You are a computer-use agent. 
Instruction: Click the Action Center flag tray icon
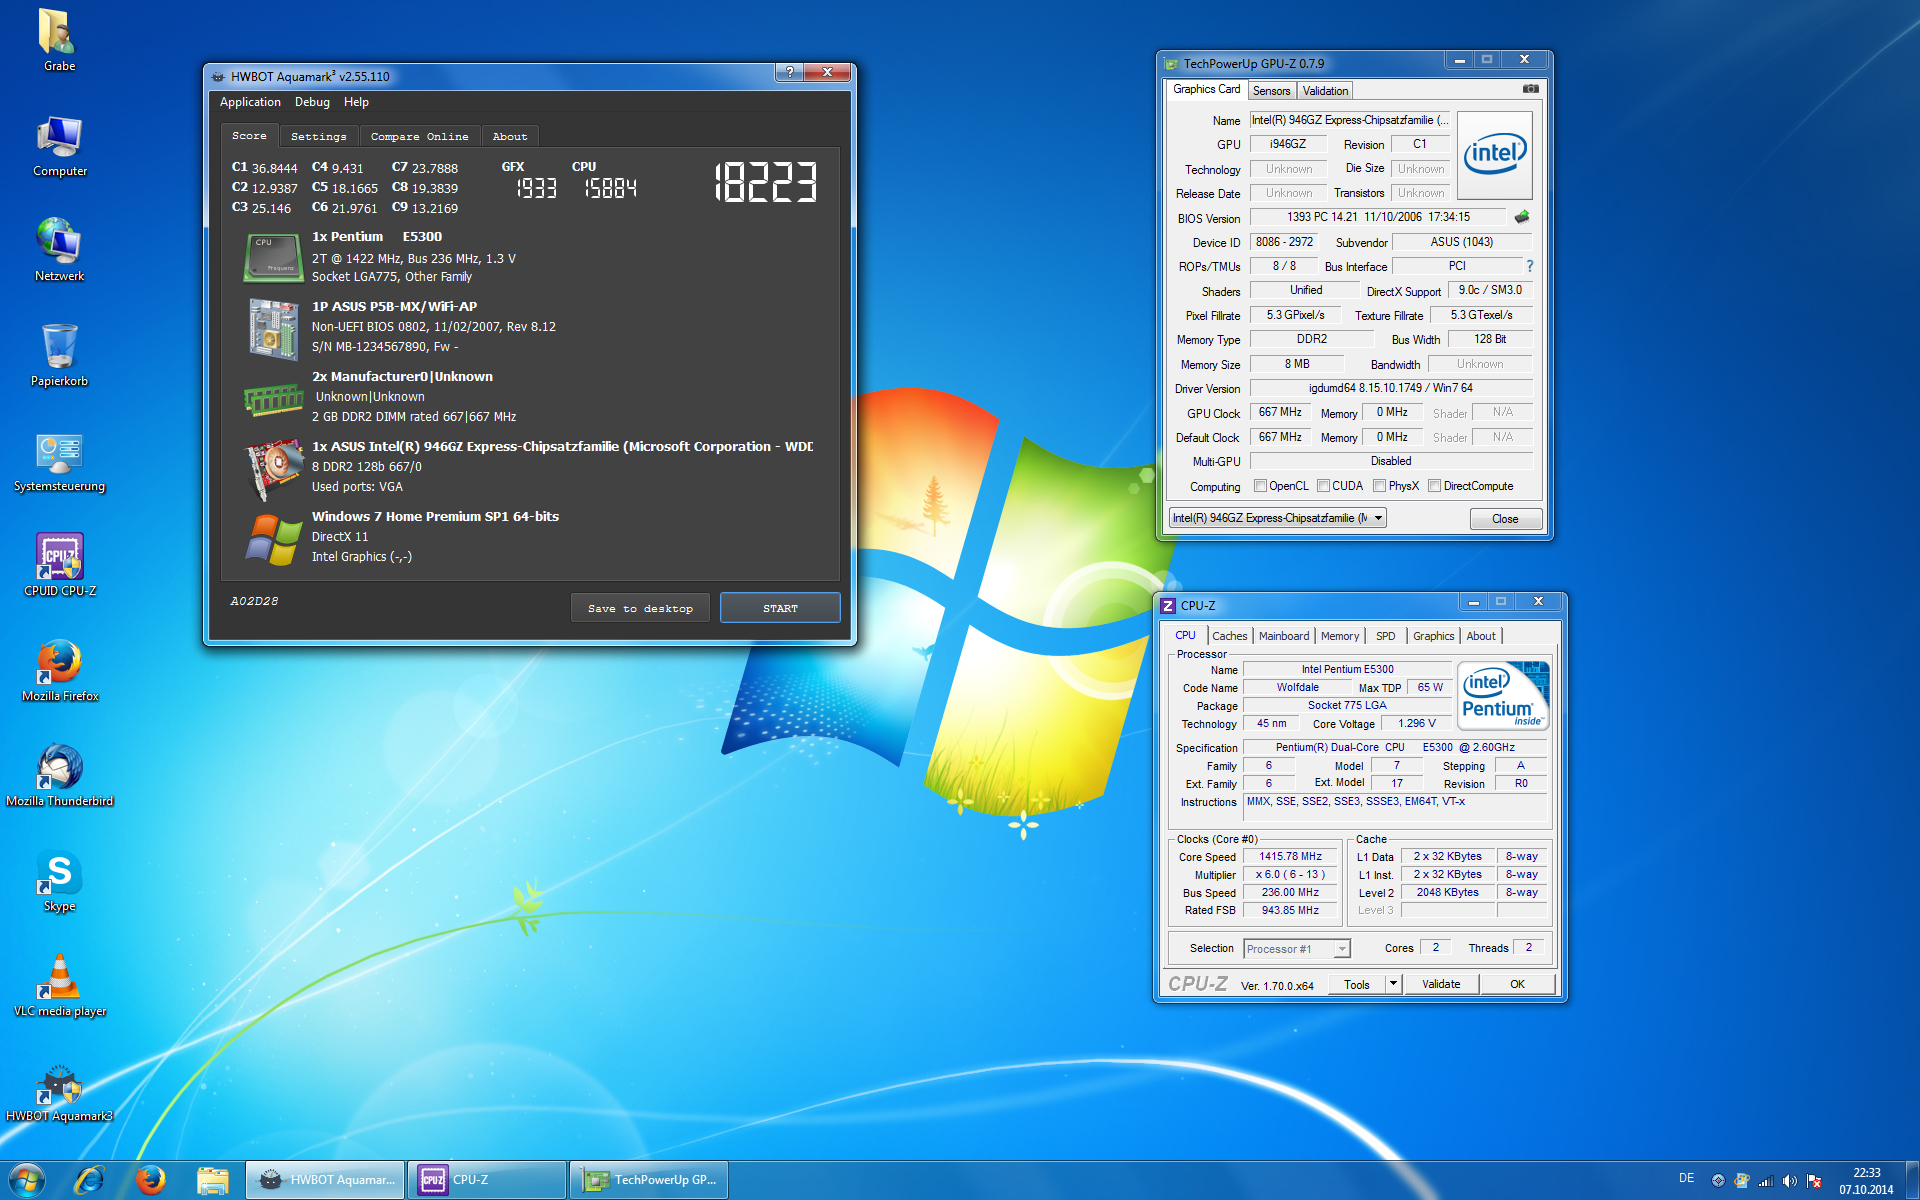click(x=1814, y=1181)
